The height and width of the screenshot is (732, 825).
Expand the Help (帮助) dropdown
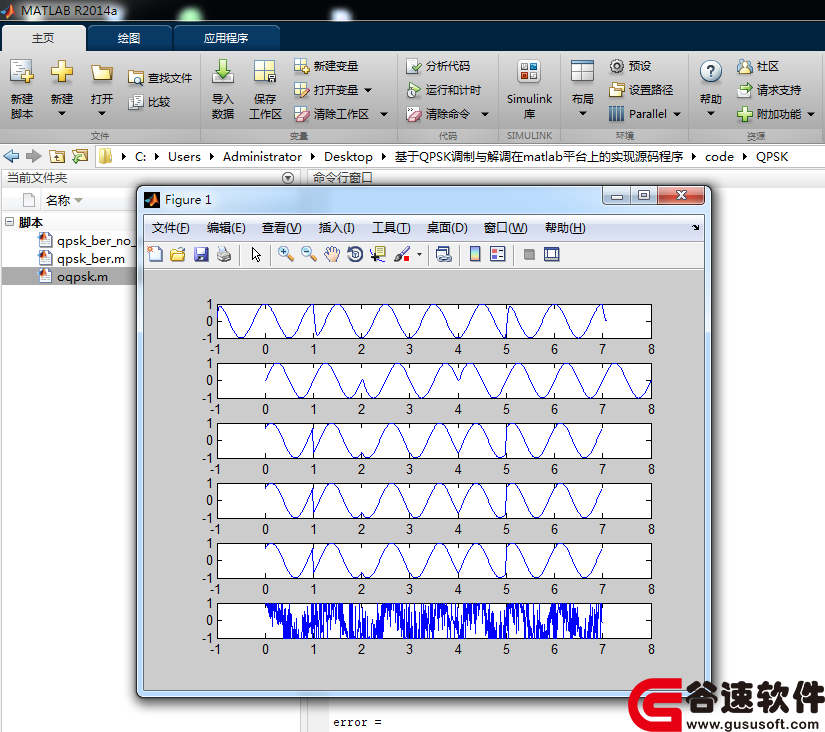[x=710, y=113]
